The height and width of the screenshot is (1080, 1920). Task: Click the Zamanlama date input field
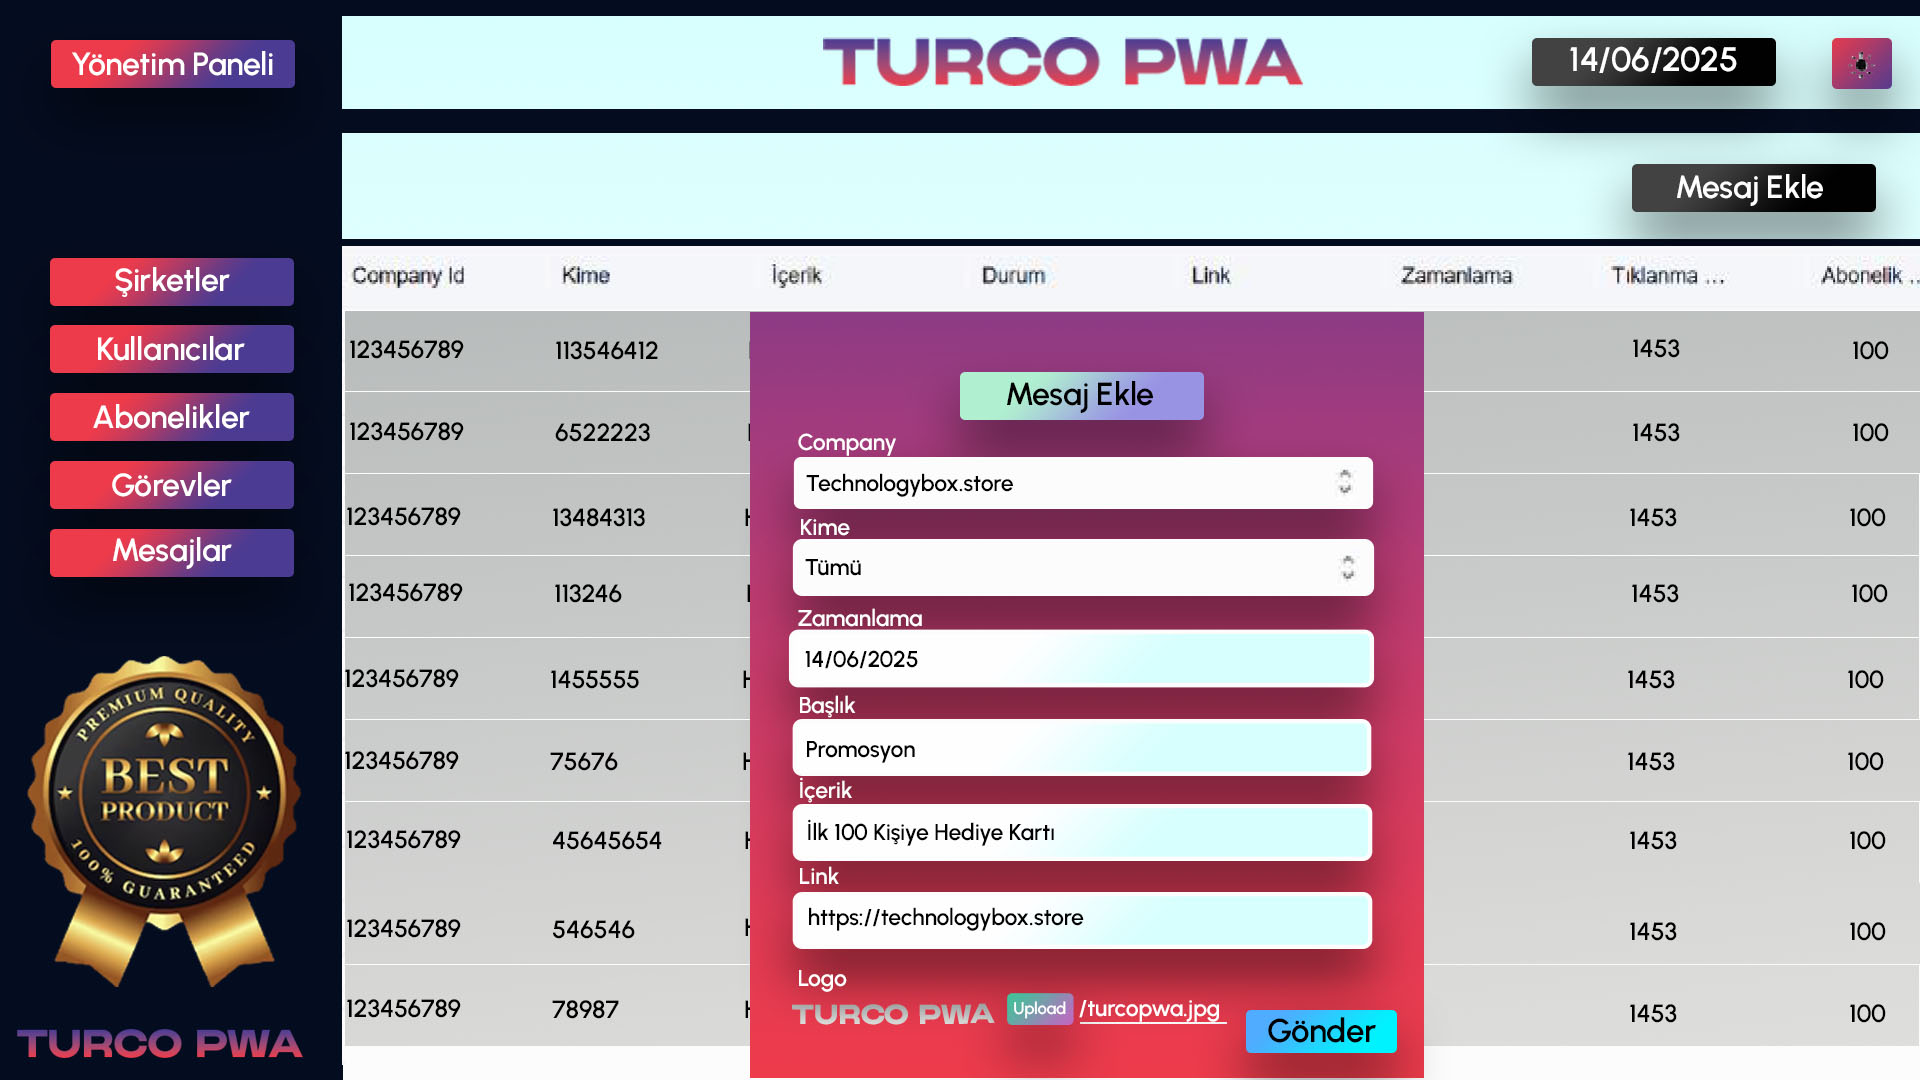pos(1081,659)
